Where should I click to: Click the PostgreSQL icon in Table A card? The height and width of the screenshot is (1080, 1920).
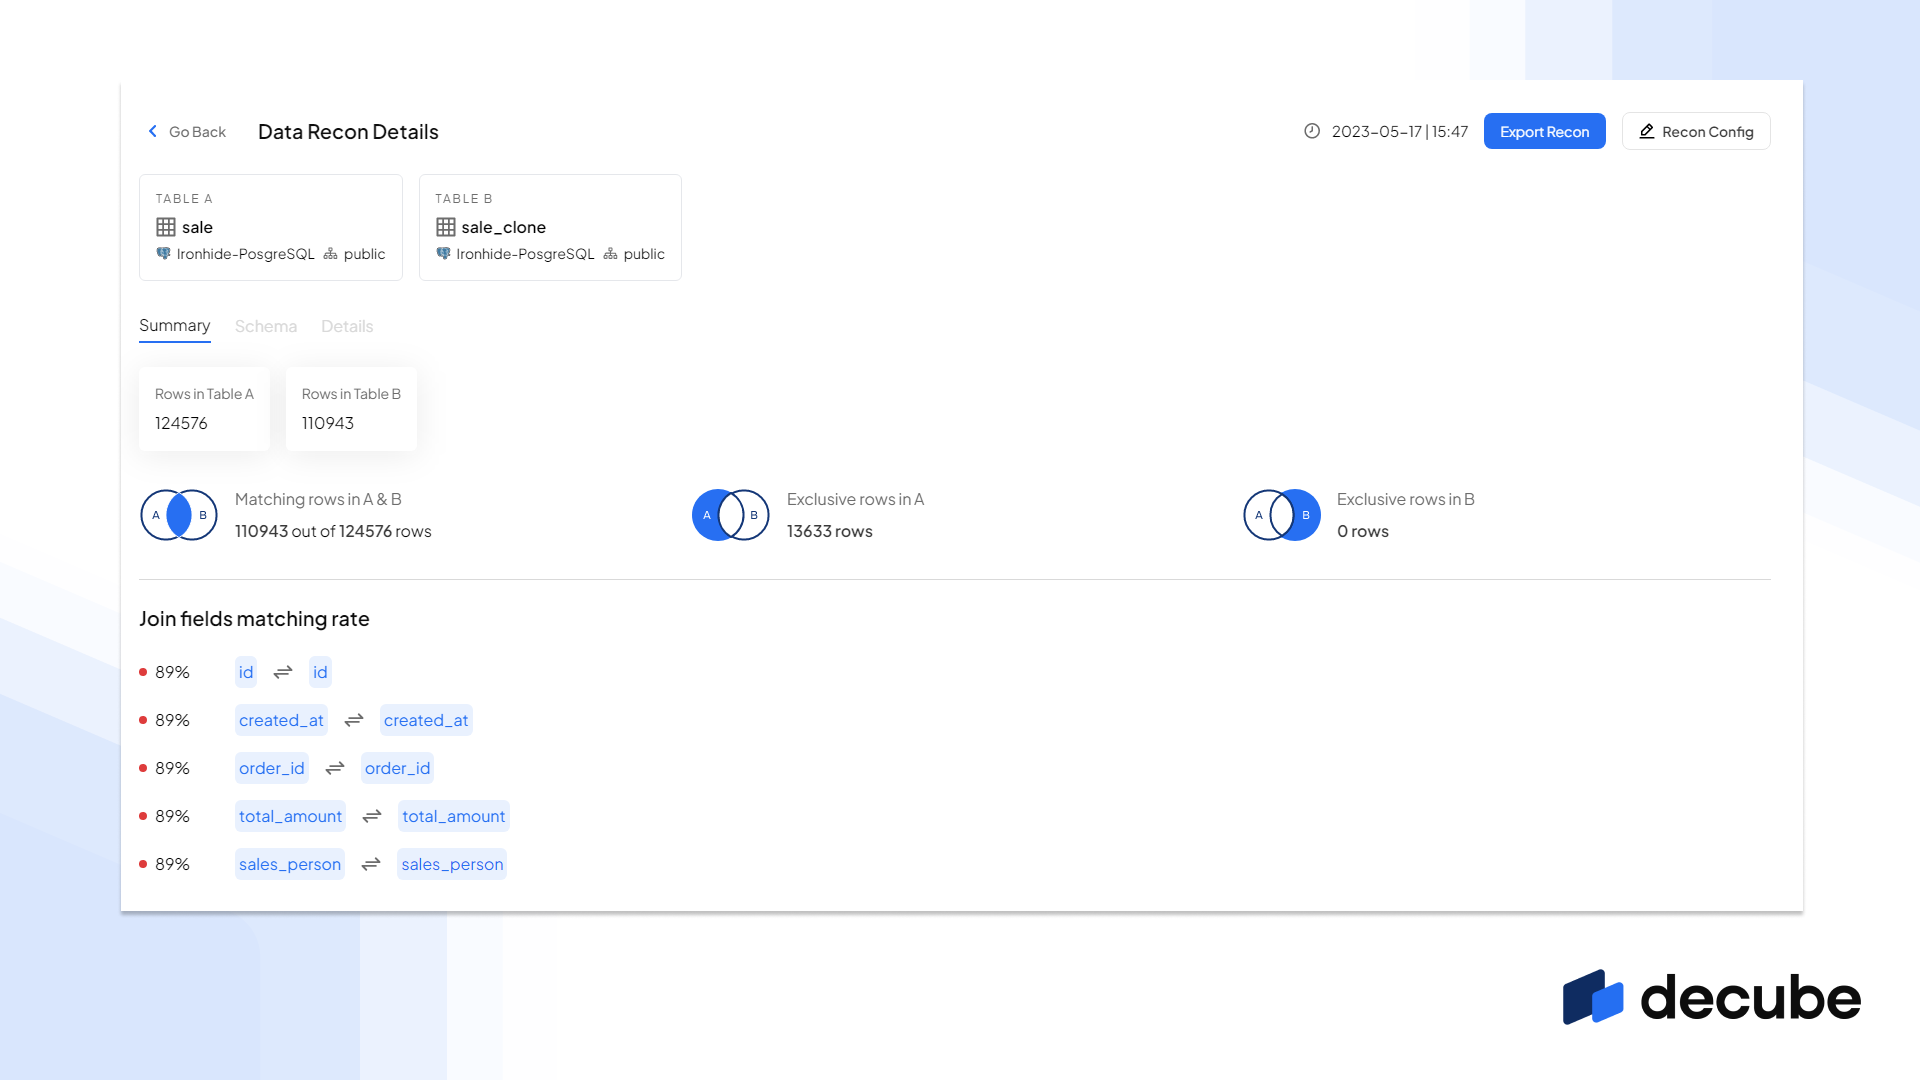tap(163, 254)
